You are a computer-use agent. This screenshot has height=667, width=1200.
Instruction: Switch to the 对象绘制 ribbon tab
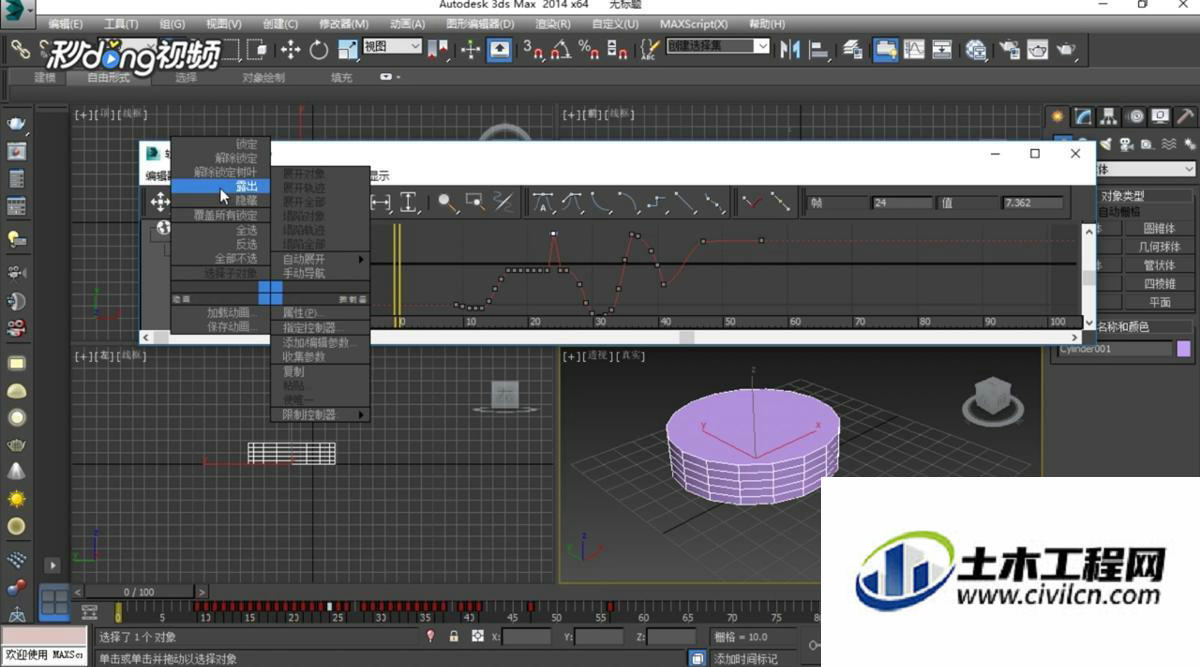264,78
